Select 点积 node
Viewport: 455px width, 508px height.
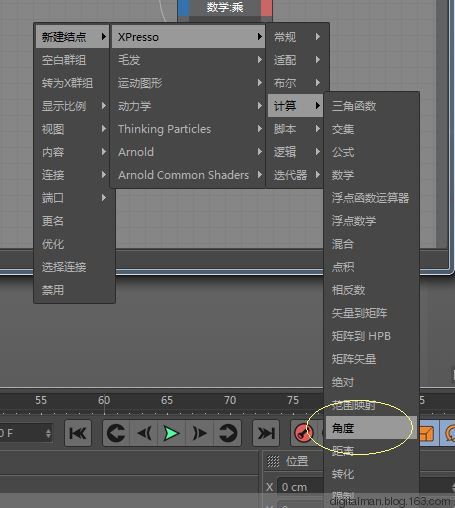(x=371, y=267)
